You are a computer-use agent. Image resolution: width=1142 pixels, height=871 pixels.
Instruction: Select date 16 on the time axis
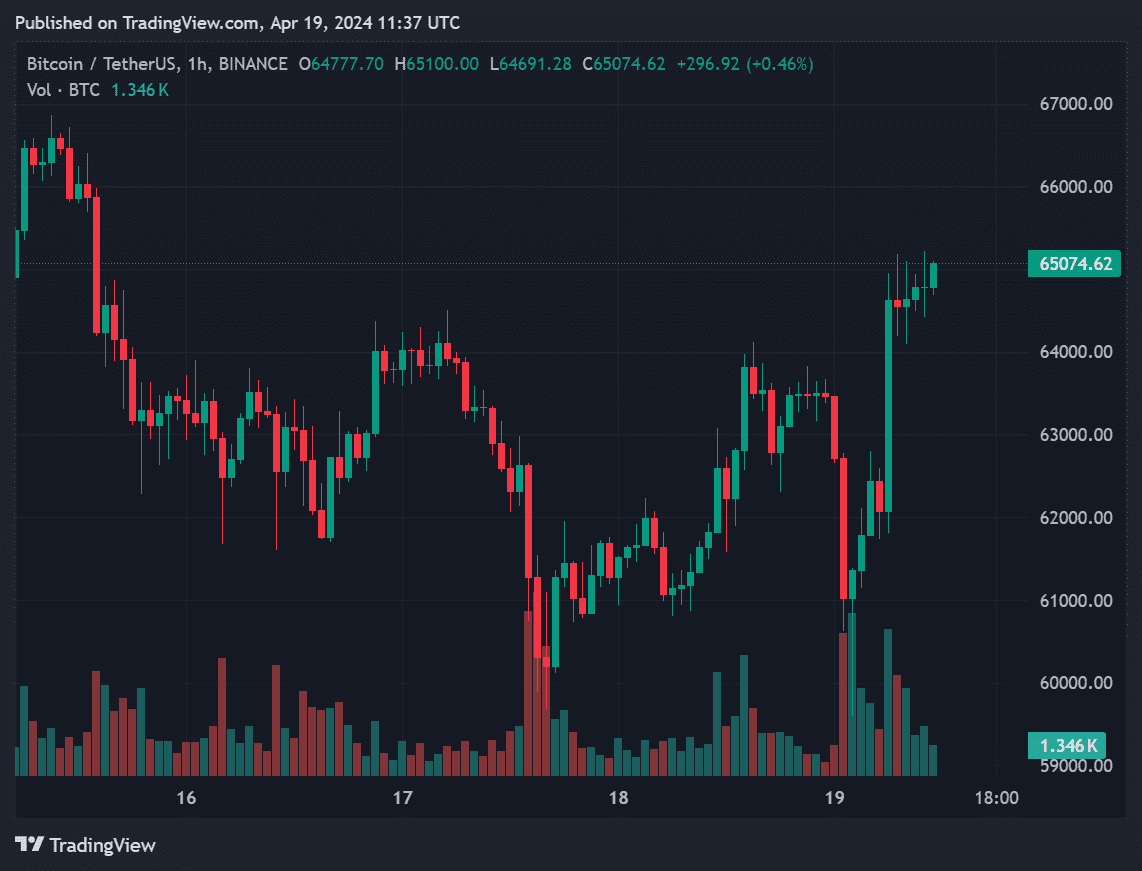[x=185, y=798]
